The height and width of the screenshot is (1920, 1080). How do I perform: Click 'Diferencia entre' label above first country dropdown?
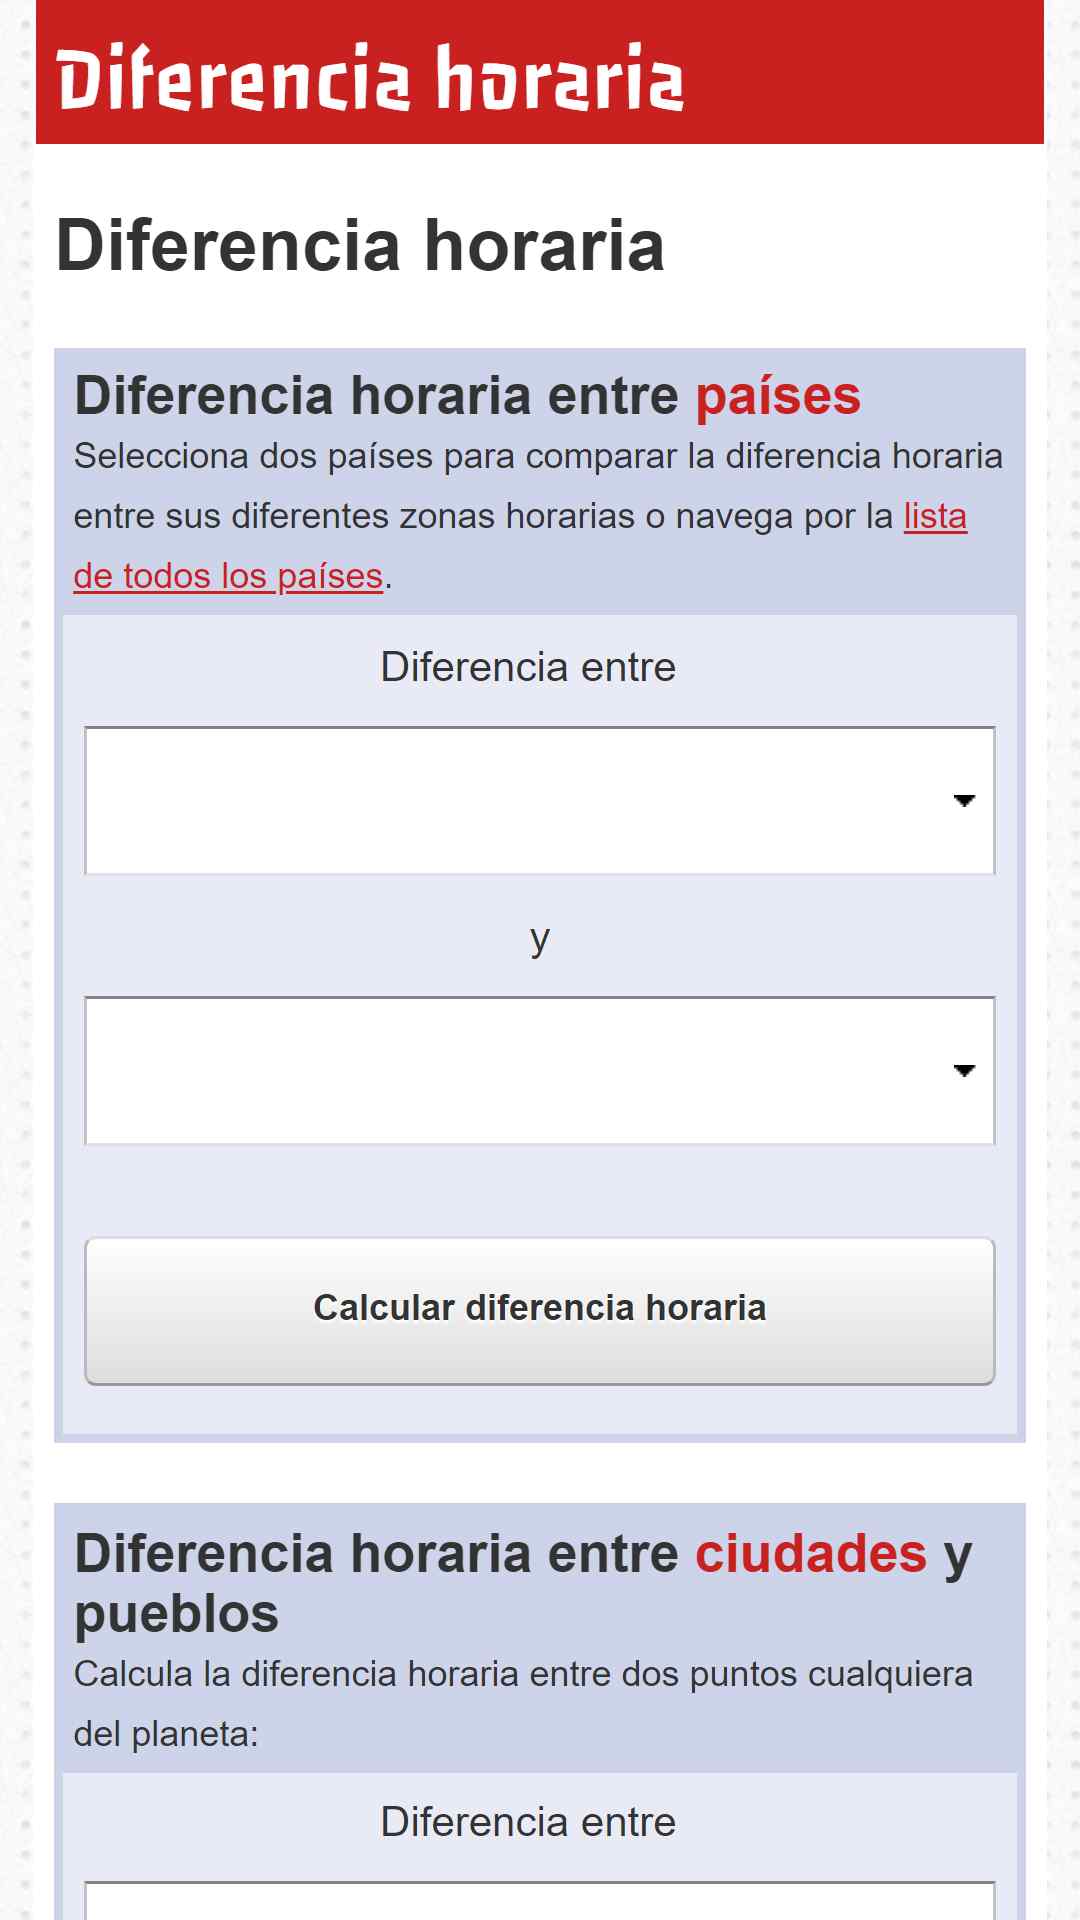pyautogui.click(x=528, y=667)
